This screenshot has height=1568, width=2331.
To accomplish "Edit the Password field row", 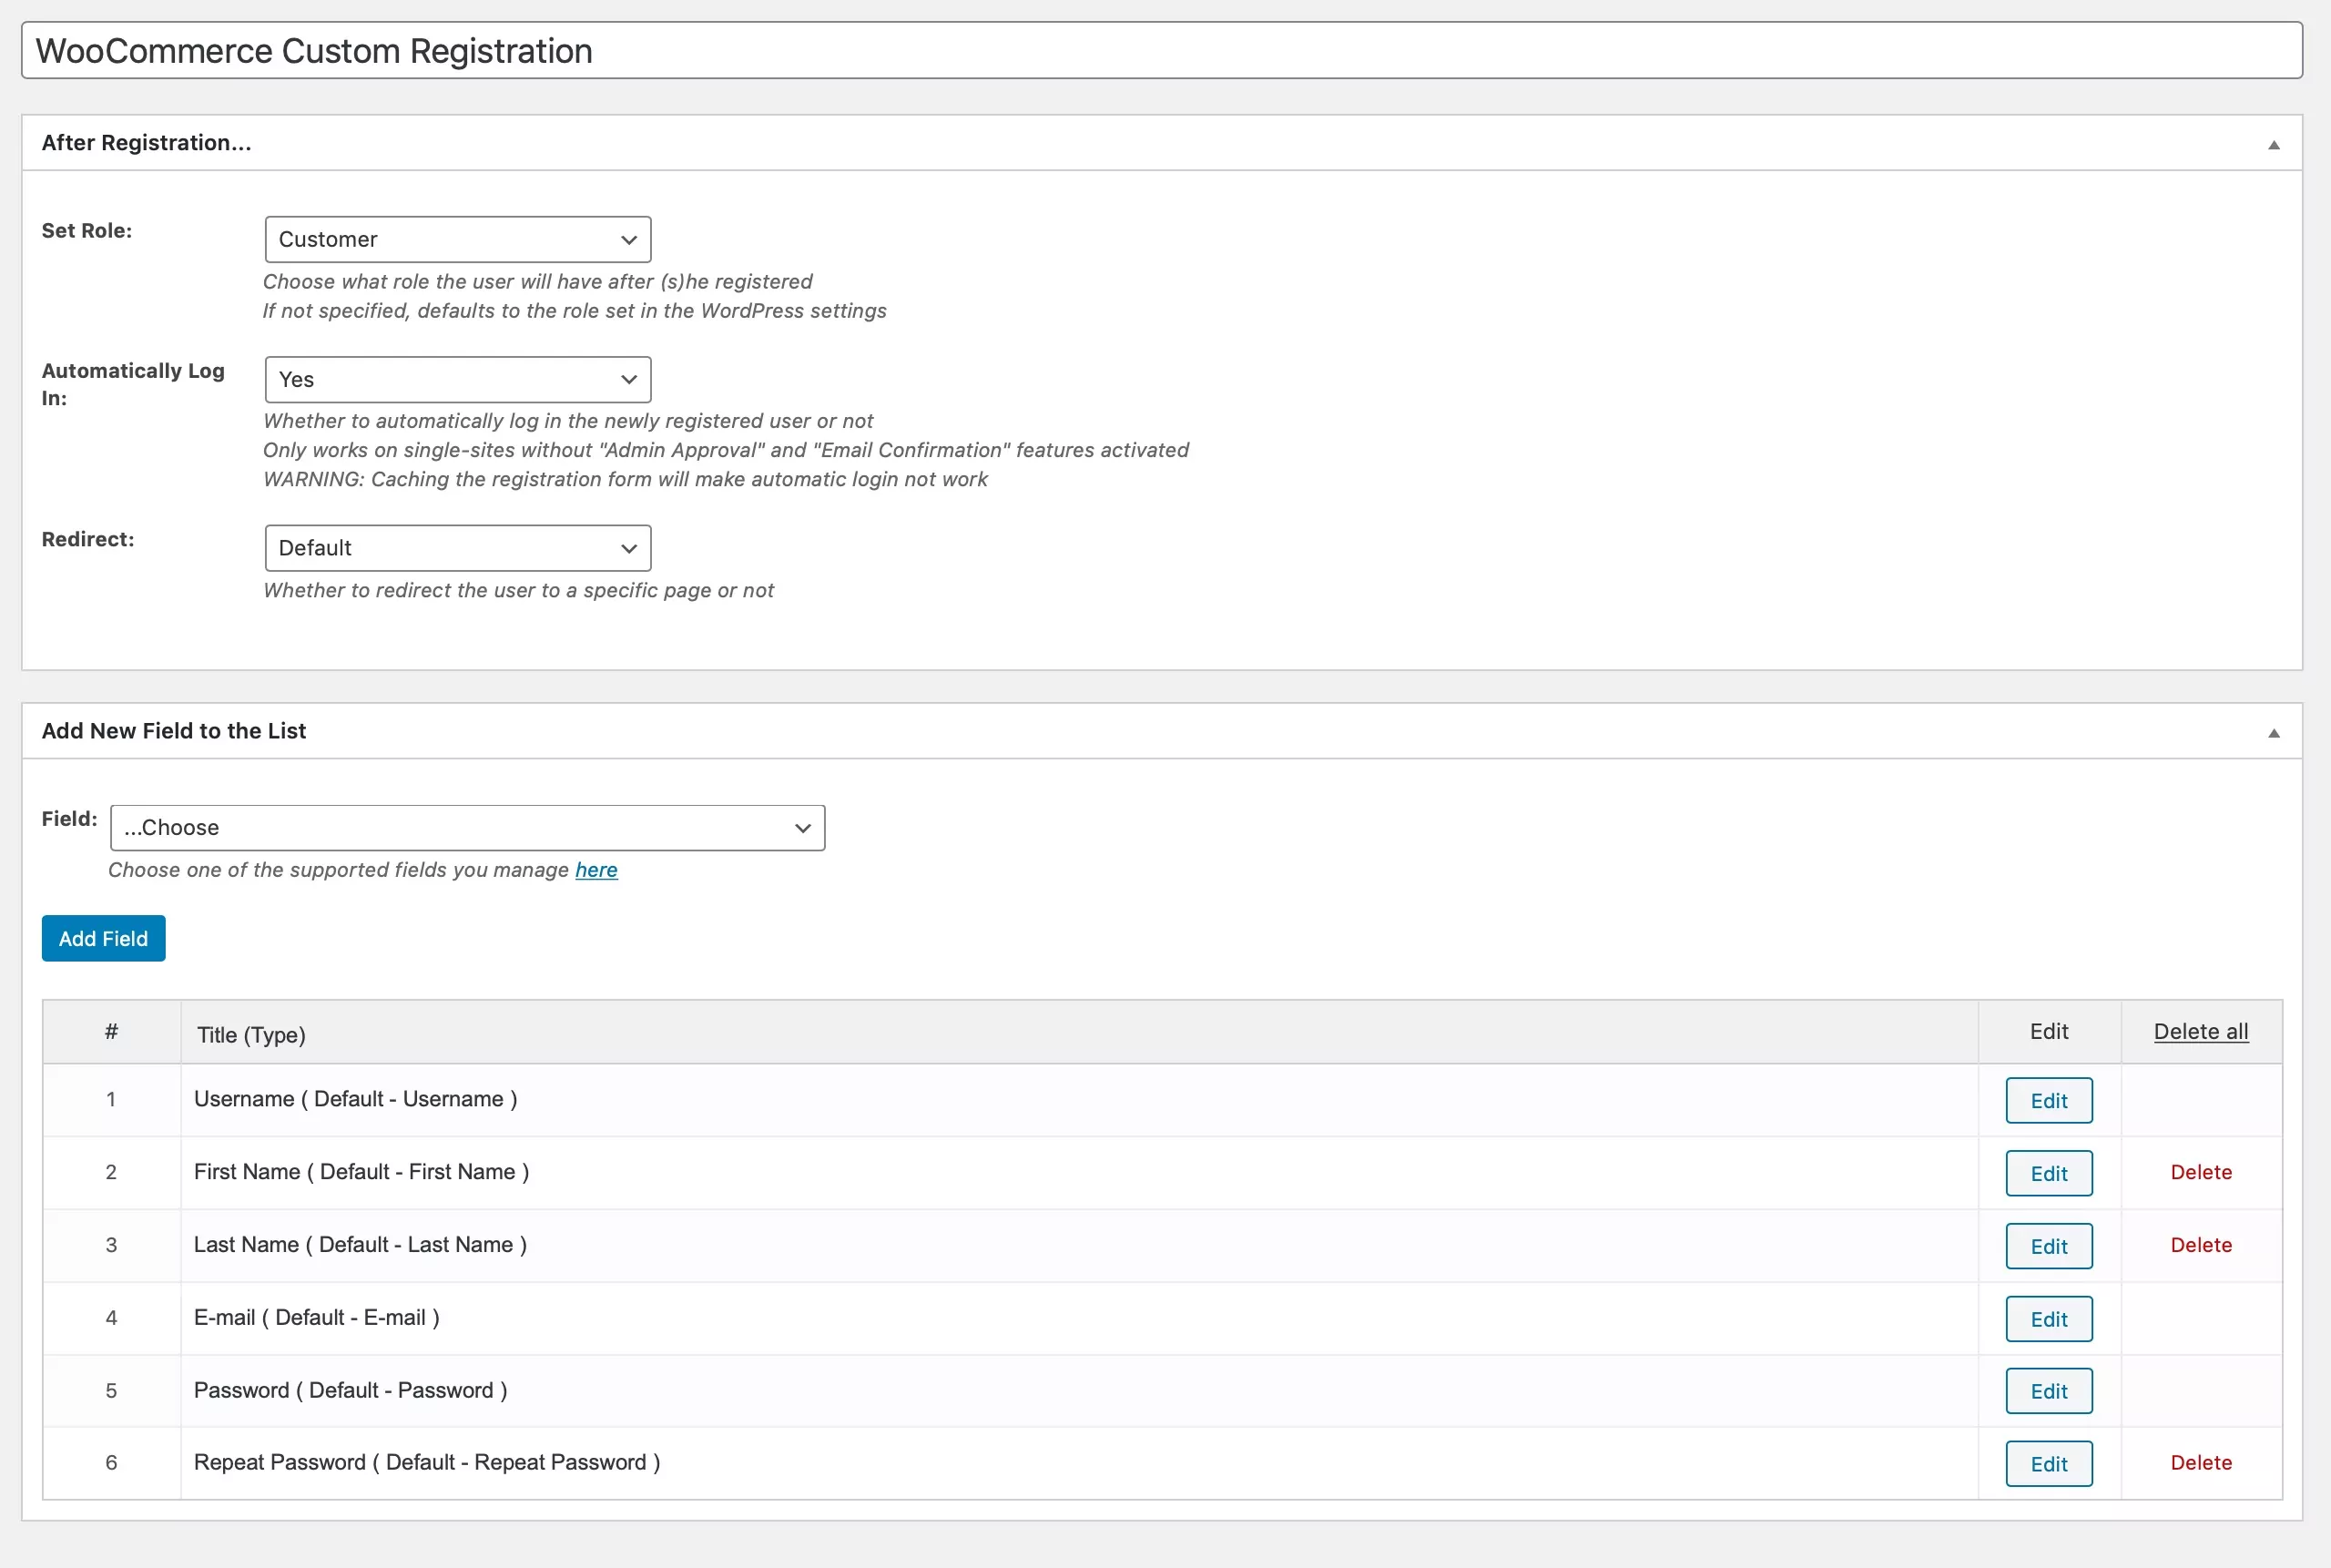I will [2048, 1391].
